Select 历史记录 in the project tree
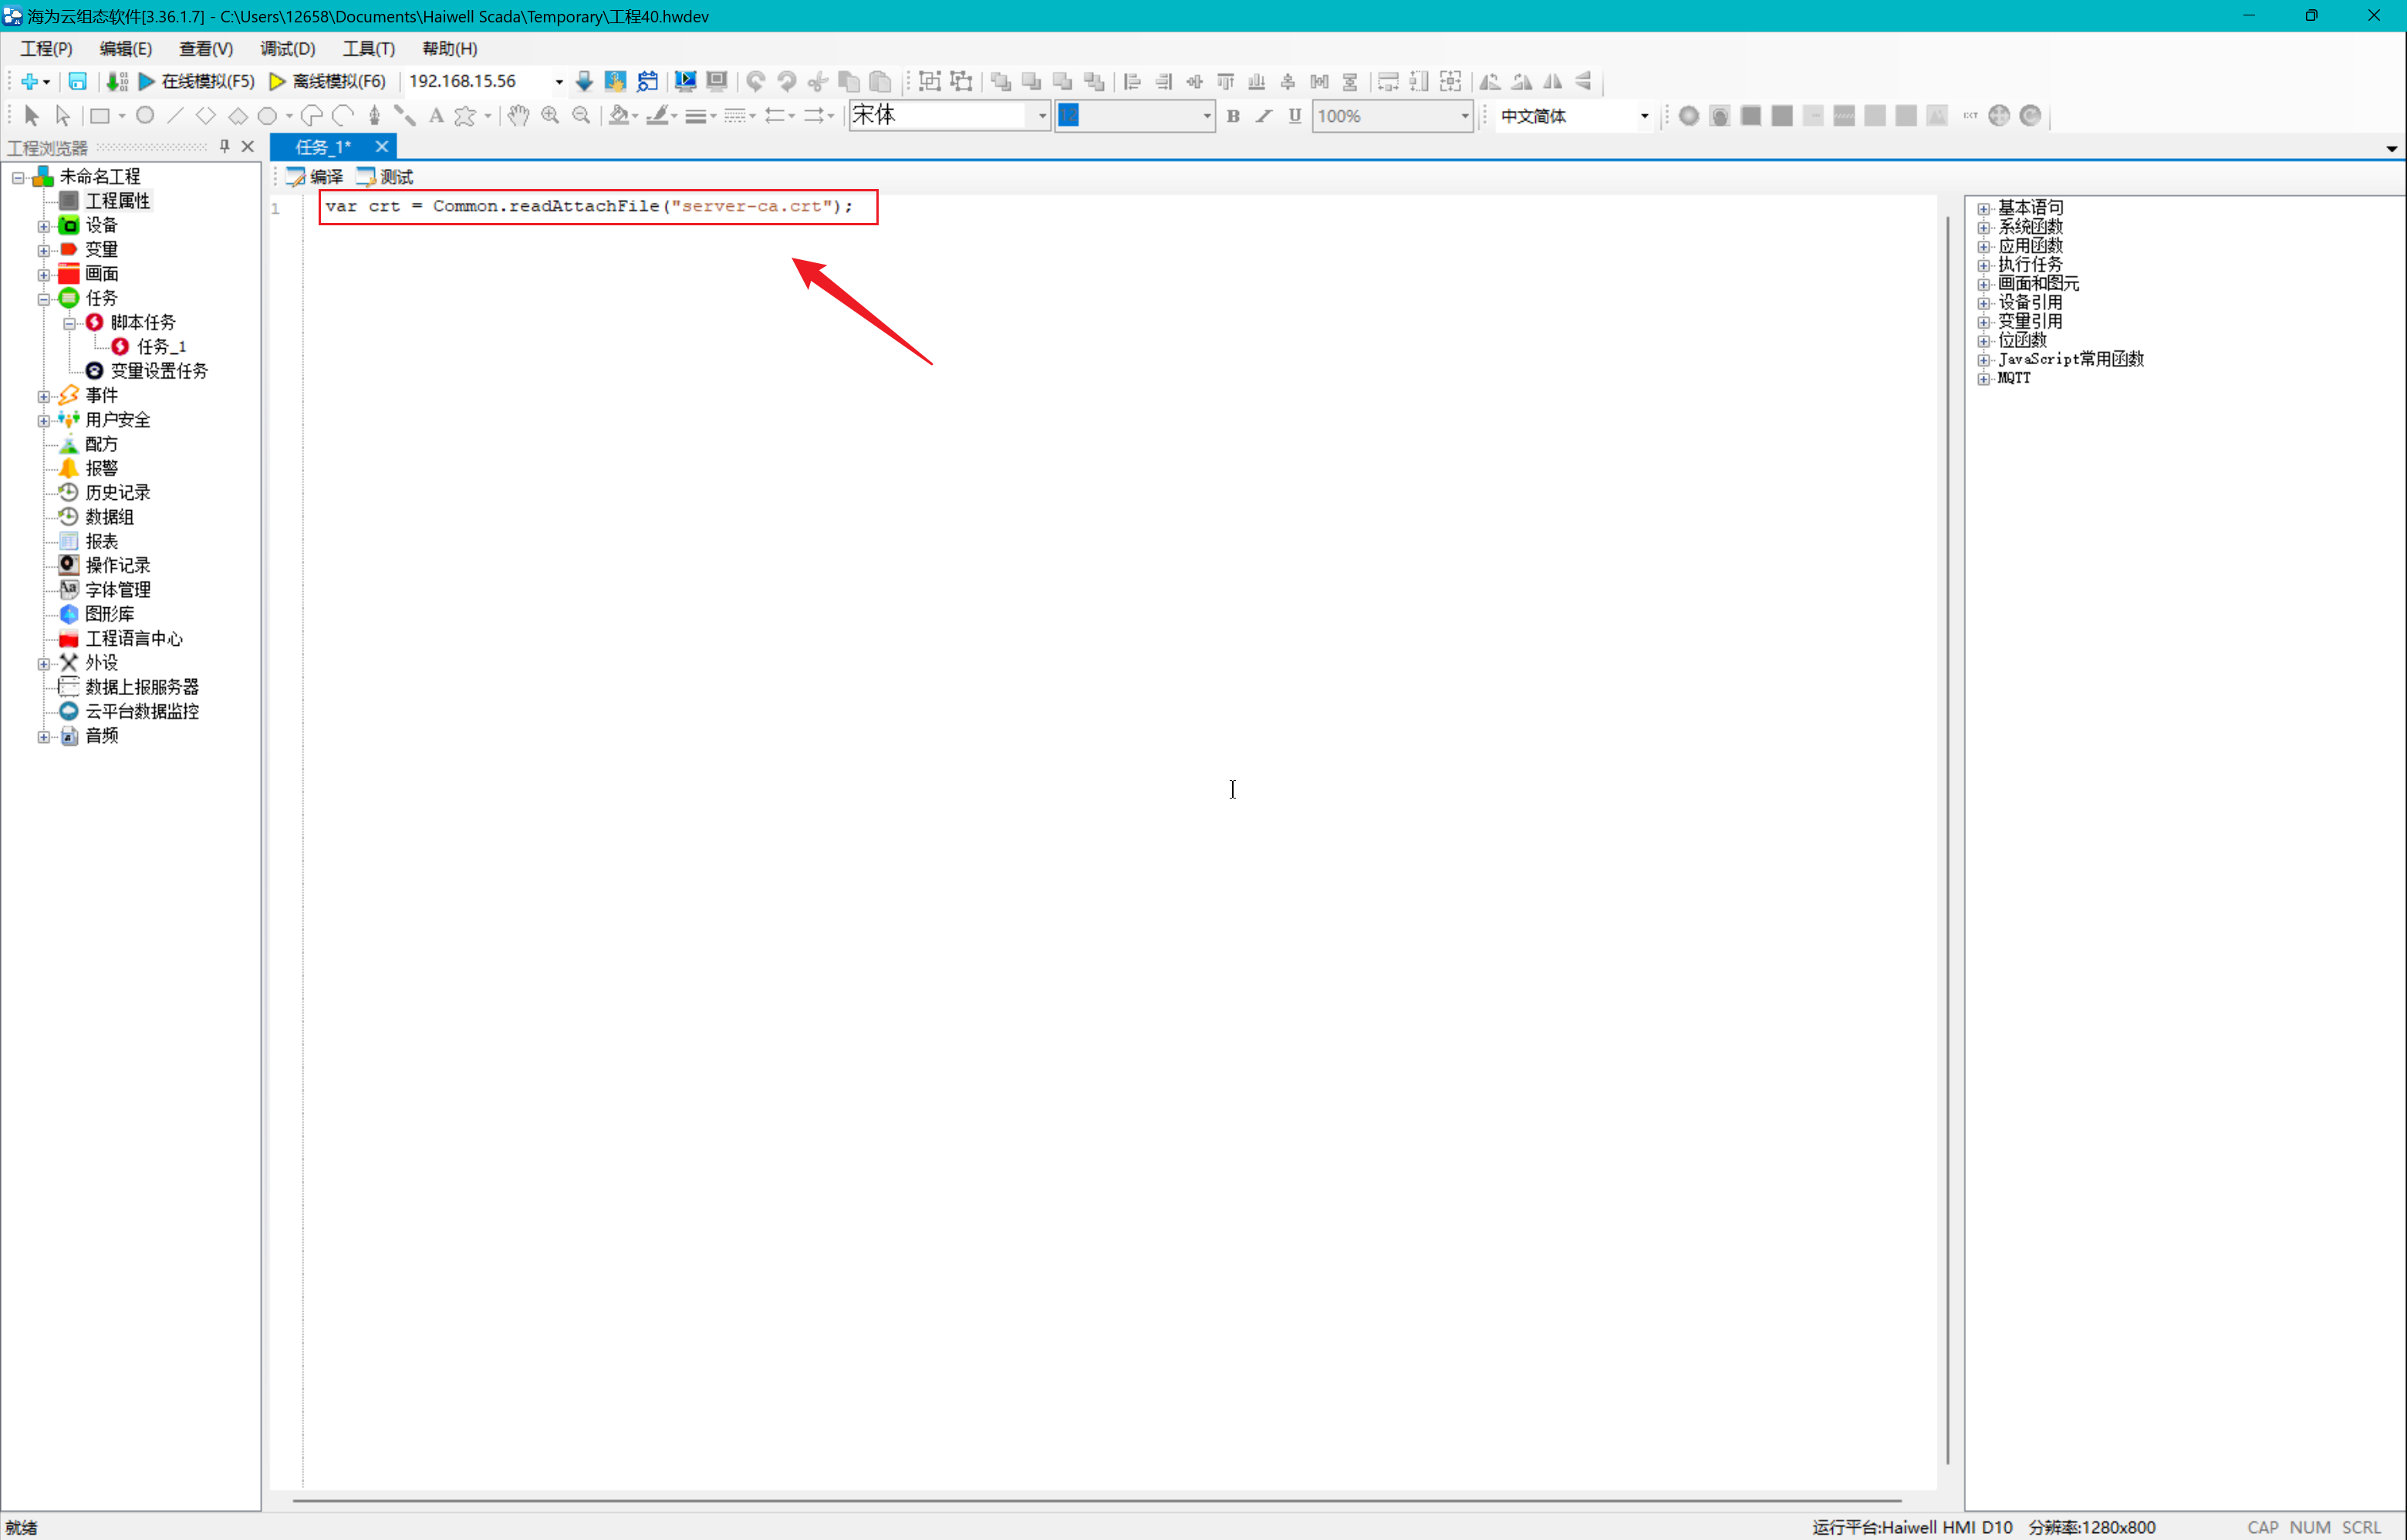 pos(117,492)
